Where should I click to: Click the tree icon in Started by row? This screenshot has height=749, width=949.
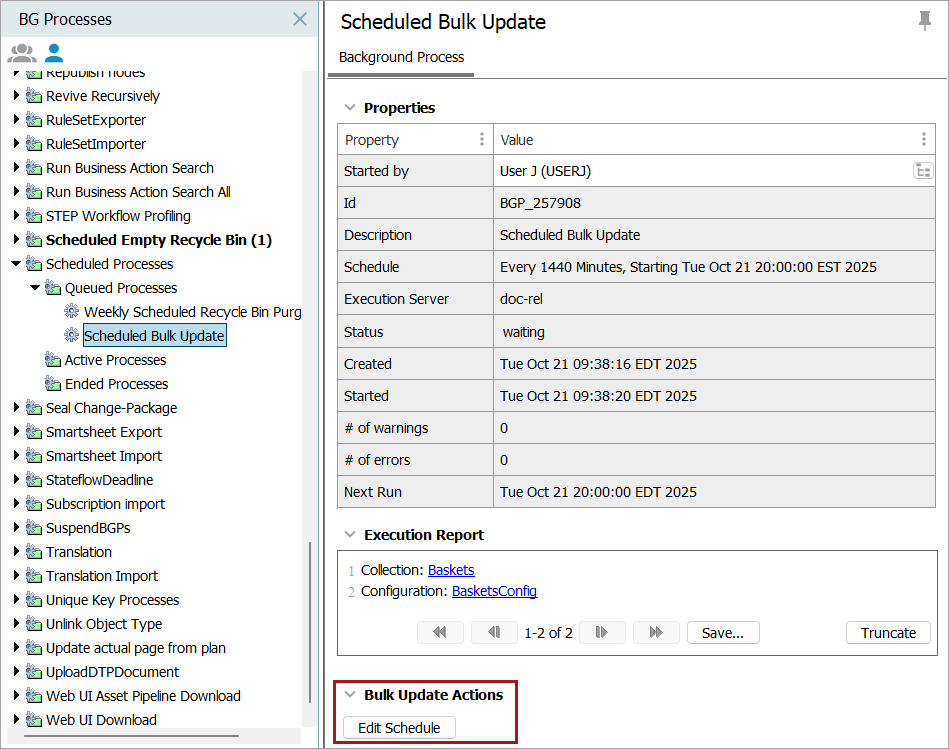coord(922,171)
